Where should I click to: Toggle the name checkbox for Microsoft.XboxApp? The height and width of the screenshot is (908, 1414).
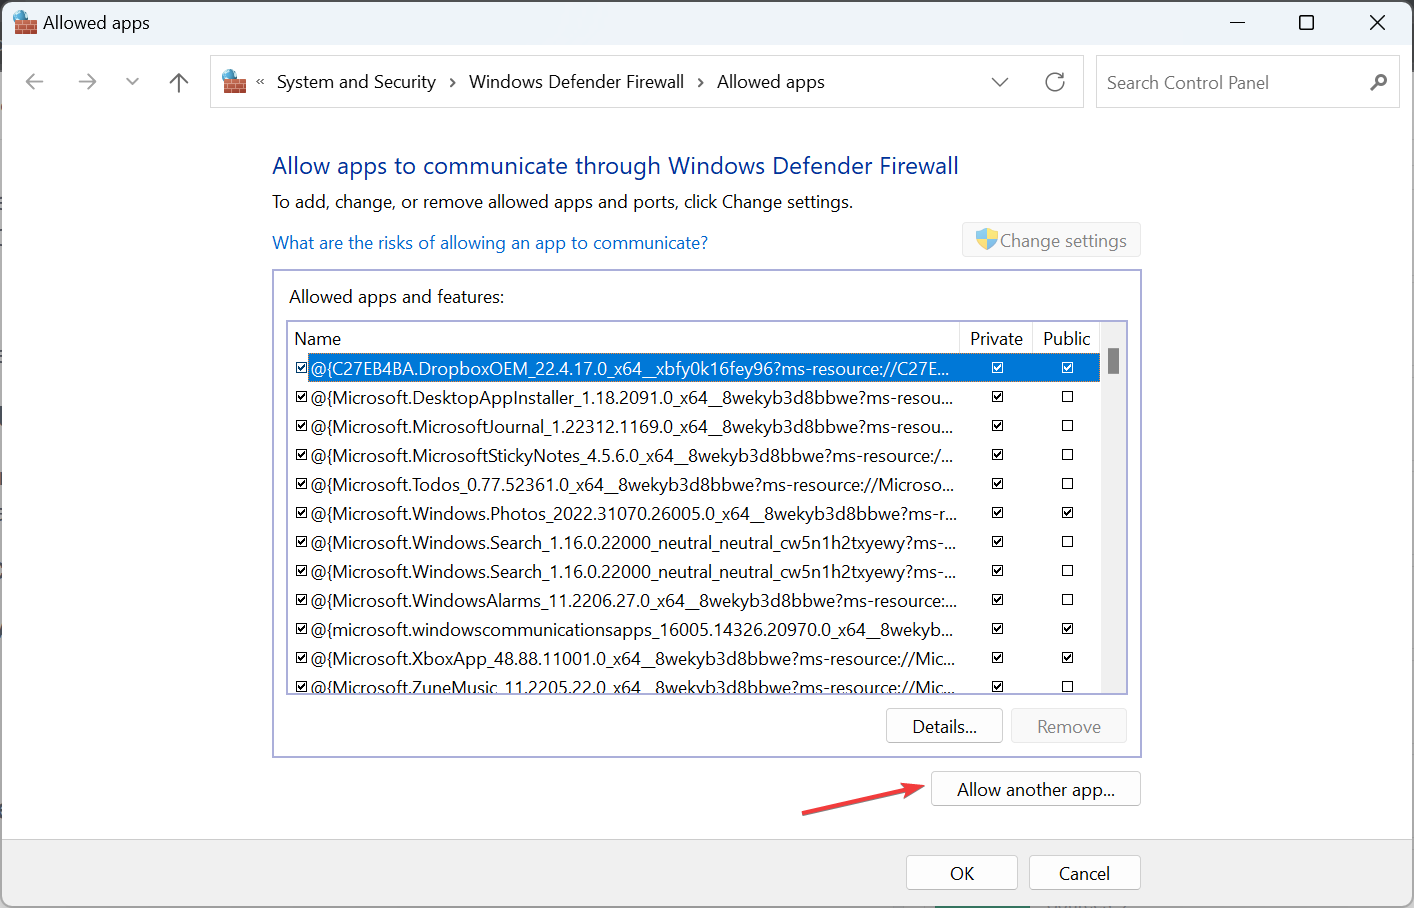[x=301, y=658]
